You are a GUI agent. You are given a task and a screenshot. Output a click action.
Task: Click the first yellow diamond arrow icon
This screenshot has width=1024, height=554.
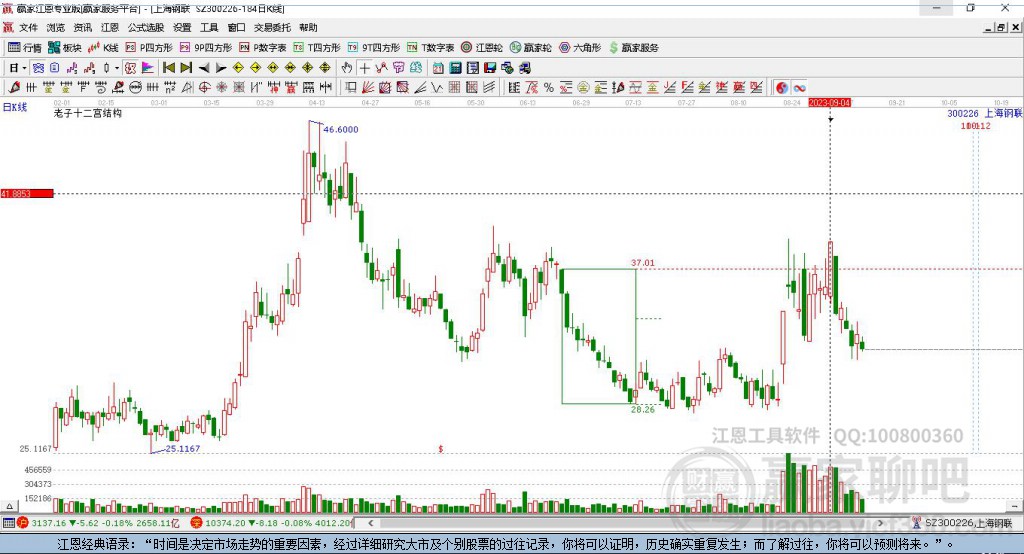coord(238,68)
